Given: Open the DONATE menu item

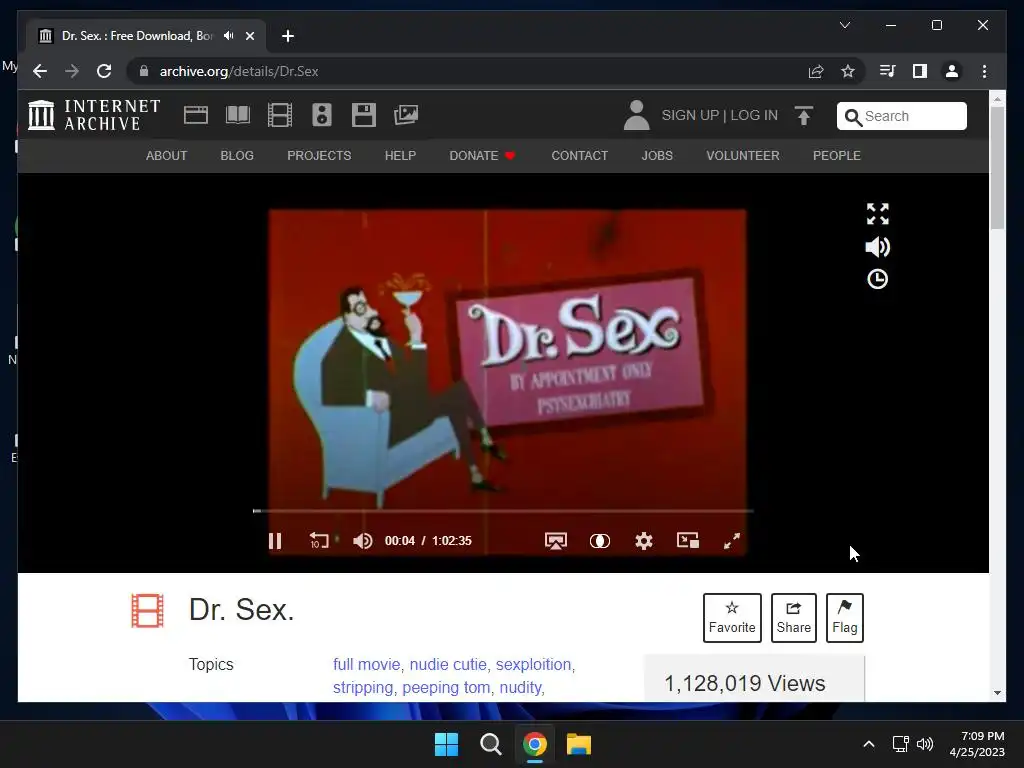Looking at the screenshot, I should point(483,155).
